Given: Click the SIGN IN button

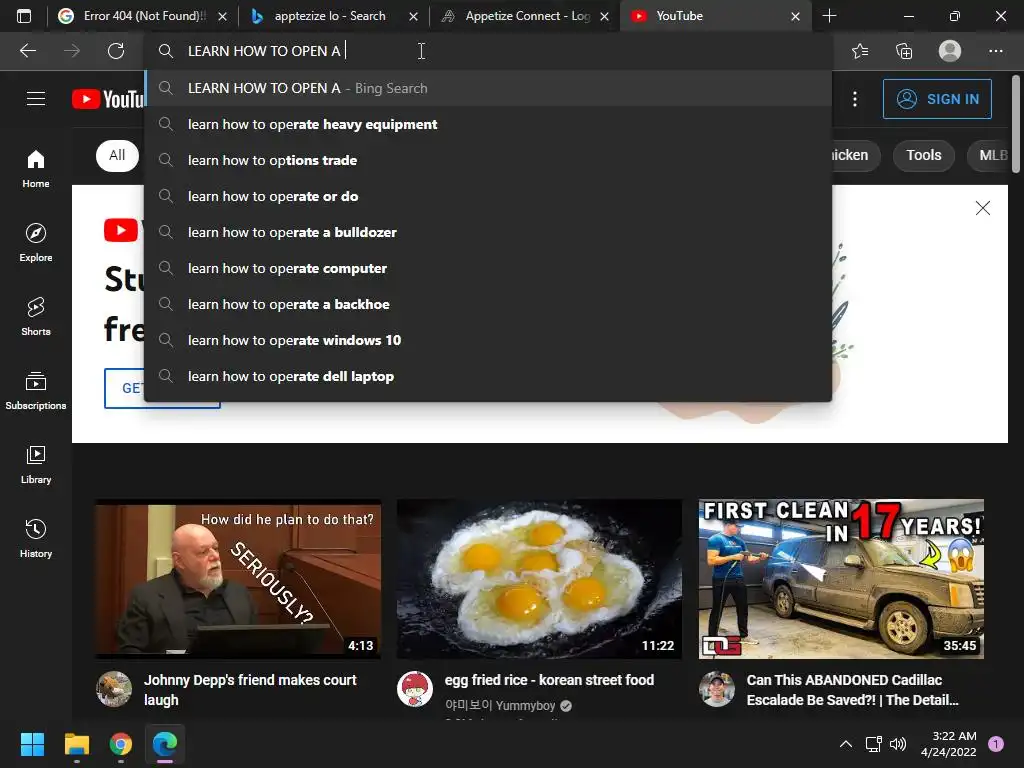Looking at the screenshot, I should pos(937,99).
